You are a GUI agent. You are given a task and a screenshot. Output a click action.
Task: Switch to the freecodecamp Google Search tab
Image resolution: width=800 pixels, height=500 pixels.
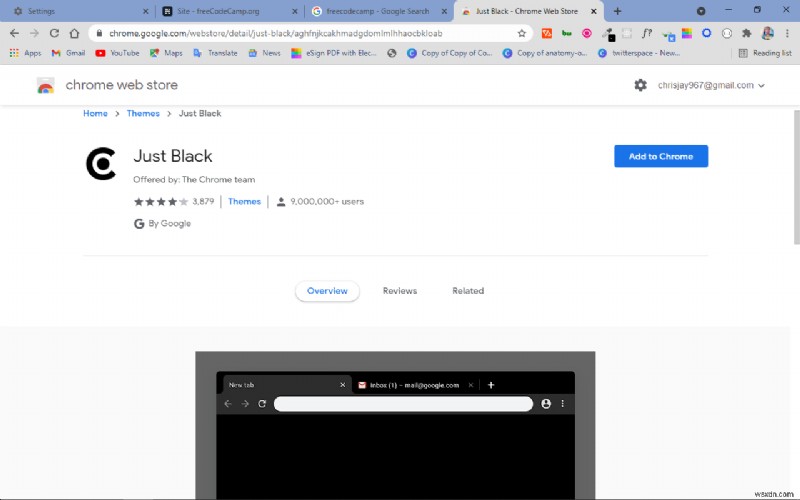(378, 11)
